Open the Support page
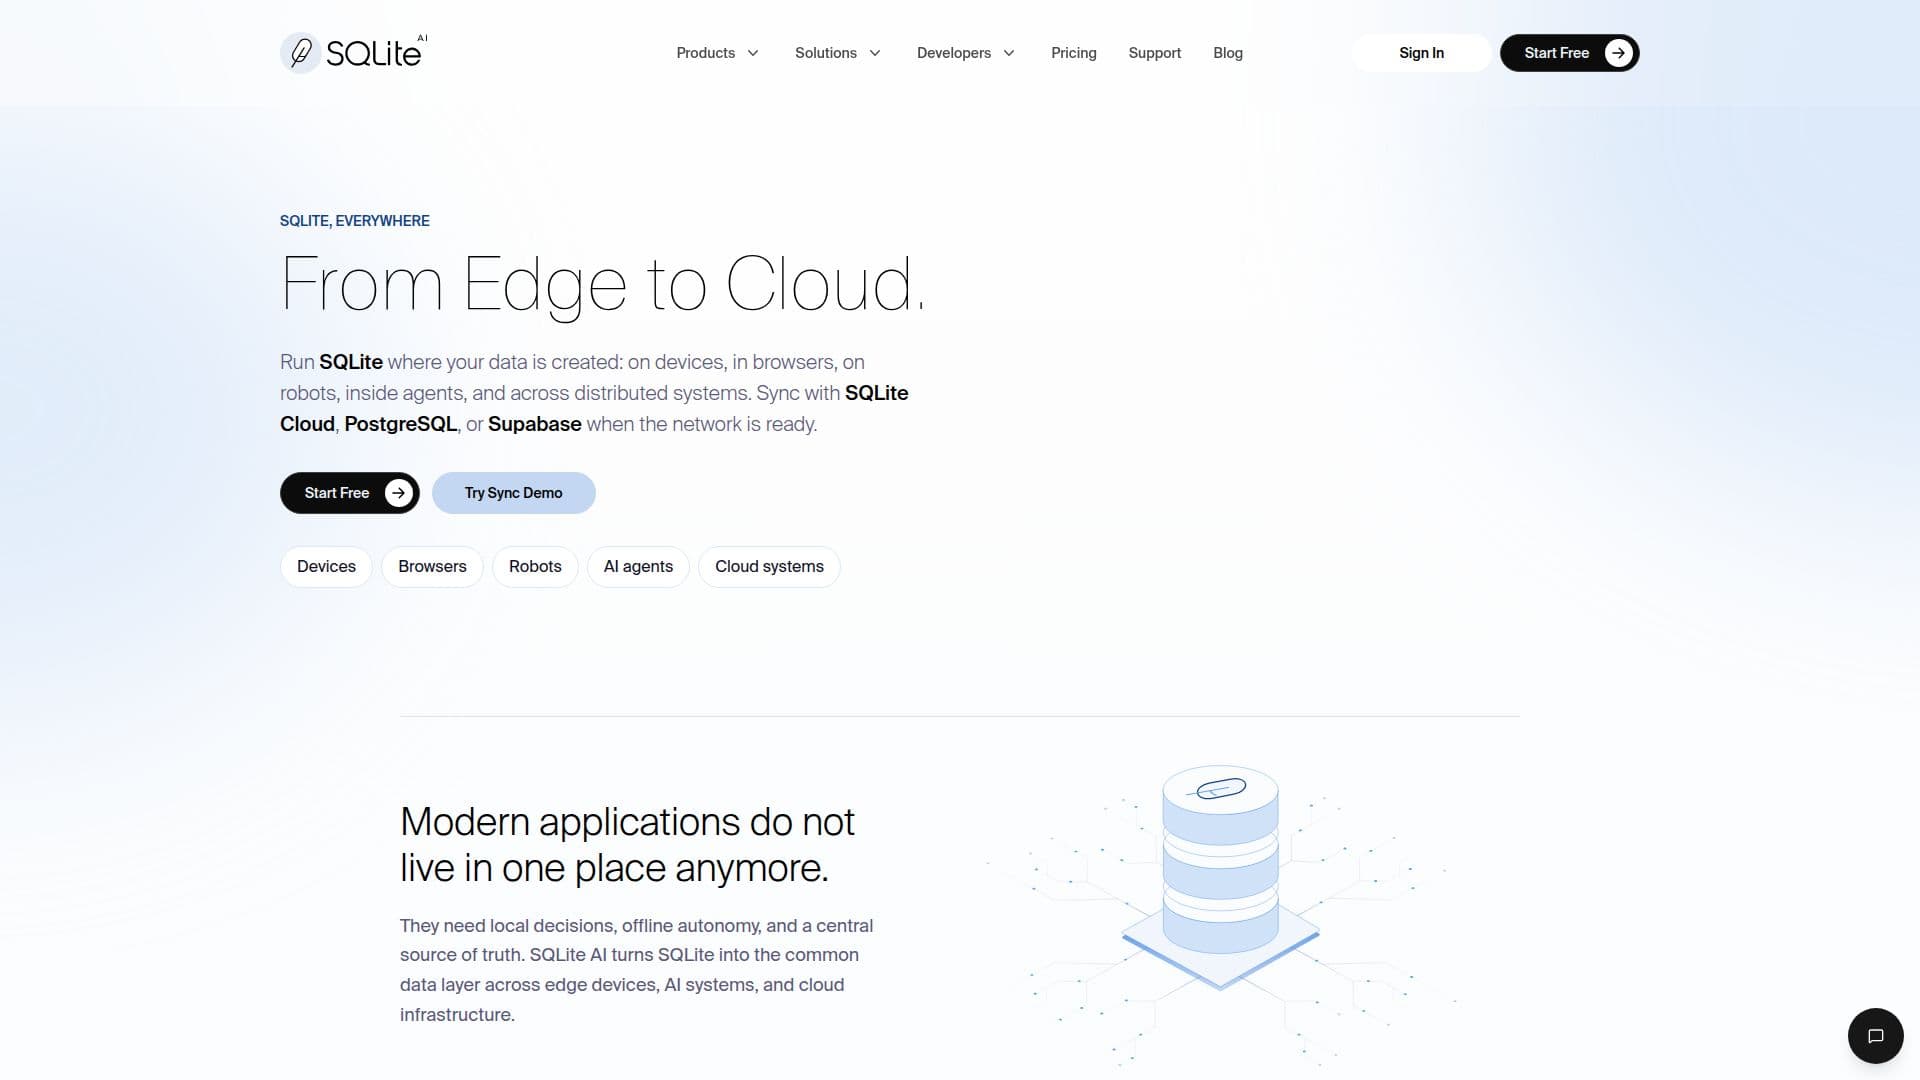Image resolution: width=1920 pixels, height=1080 pixels. tap(1155, 53)
